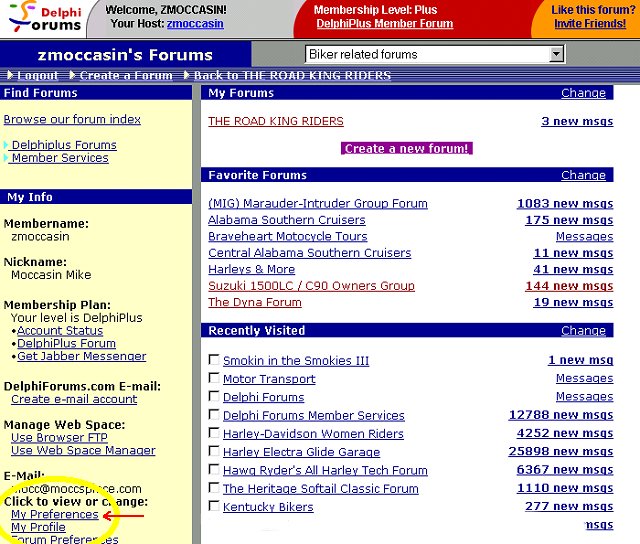Screen dimensions: 640x544
Task: View the 277 new msgs link
Action: click(x=569, y=506)
